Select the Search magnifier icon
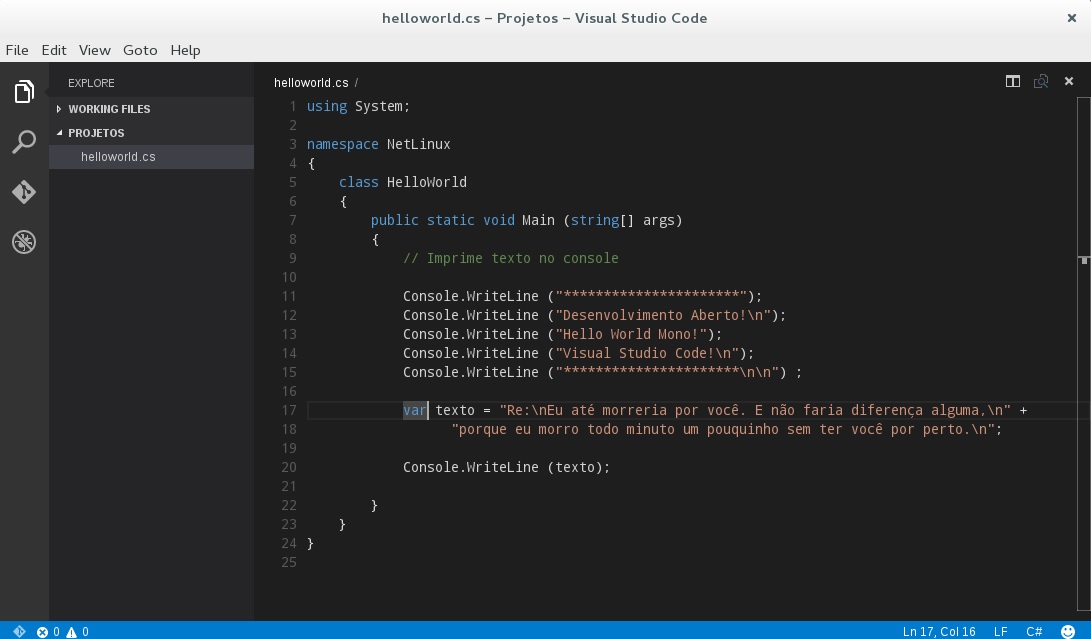The image size is (1091, 639). click(24, 141)
